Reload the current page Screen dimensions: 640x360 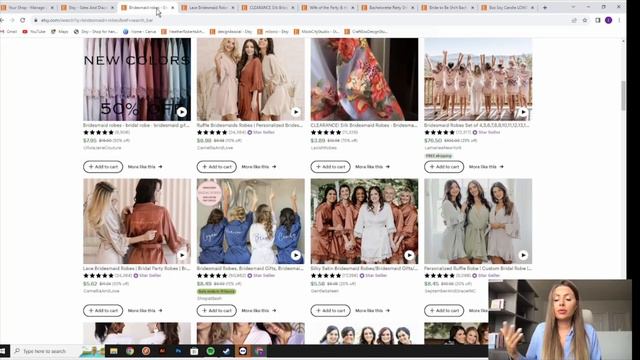[x=23, y=20]
